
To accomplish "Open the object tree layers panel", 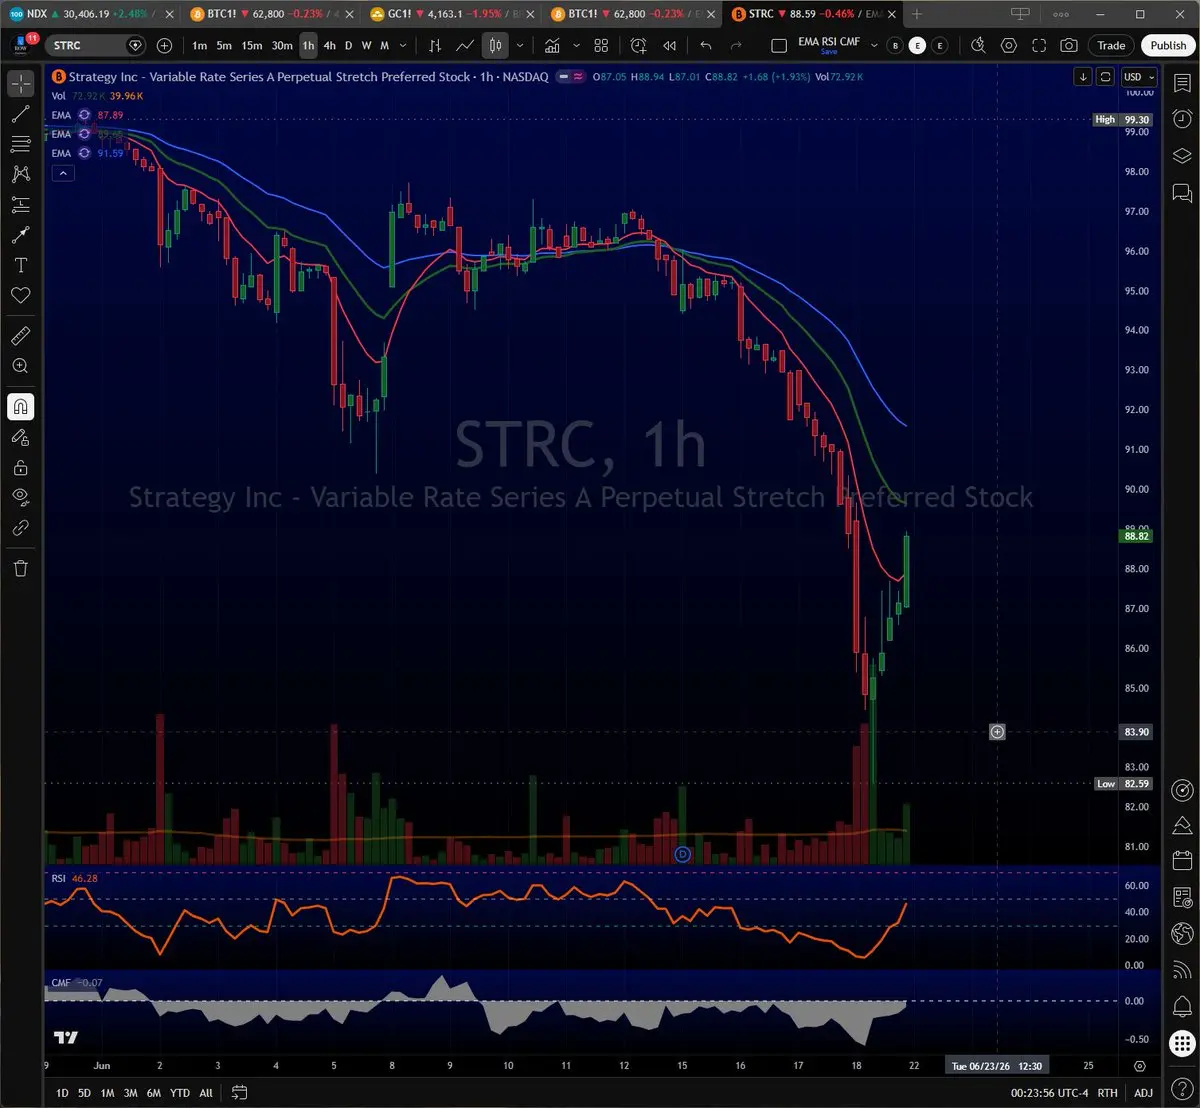I will coord(1181,155).
